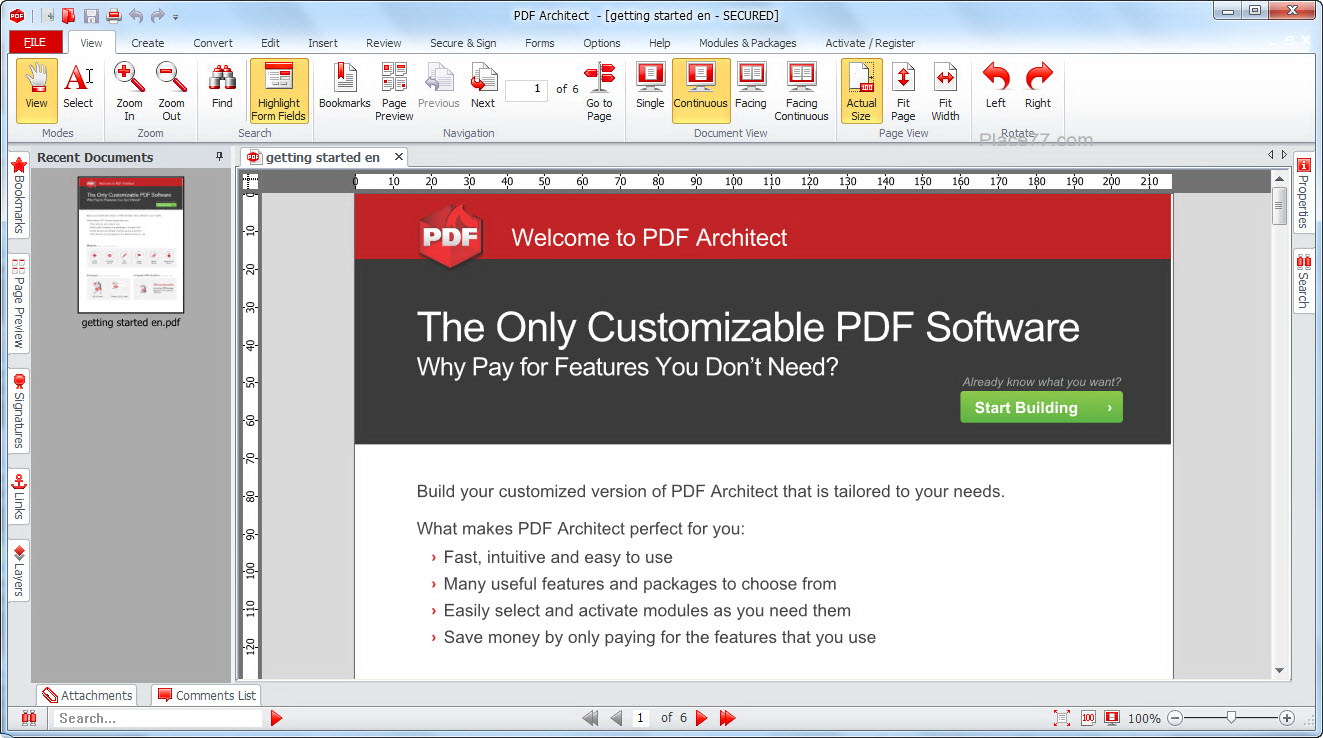Screen dimensions: 1323x738
Task: Rotate the page Right
Action: tap(1038, 86)
